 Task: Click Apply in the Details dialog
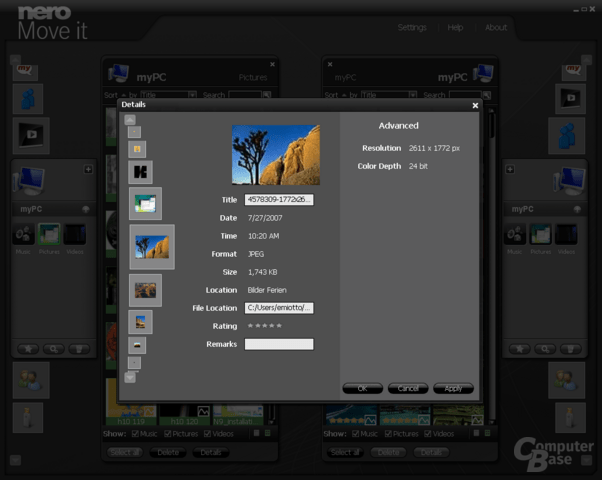[x=453, y=388]
